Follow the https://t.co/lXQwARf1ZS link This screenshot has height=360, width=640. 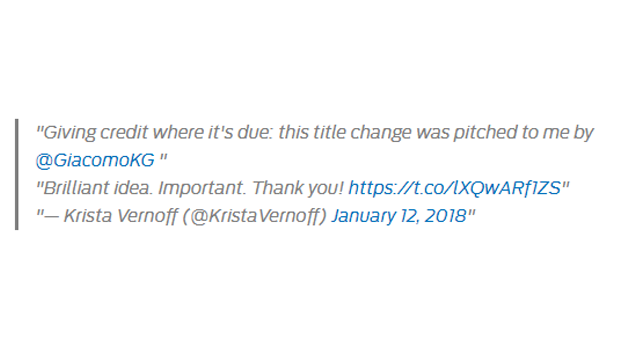coord(455,188)
